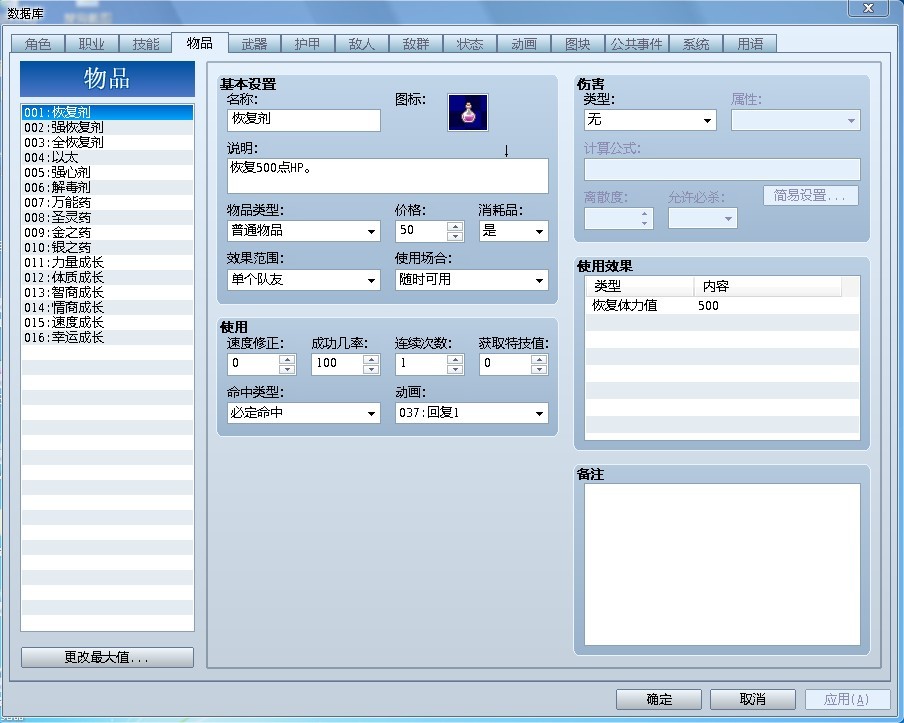The image size is (904, 723).
Task: Increase 速度修正 with the up arrow
Action: 287,359
